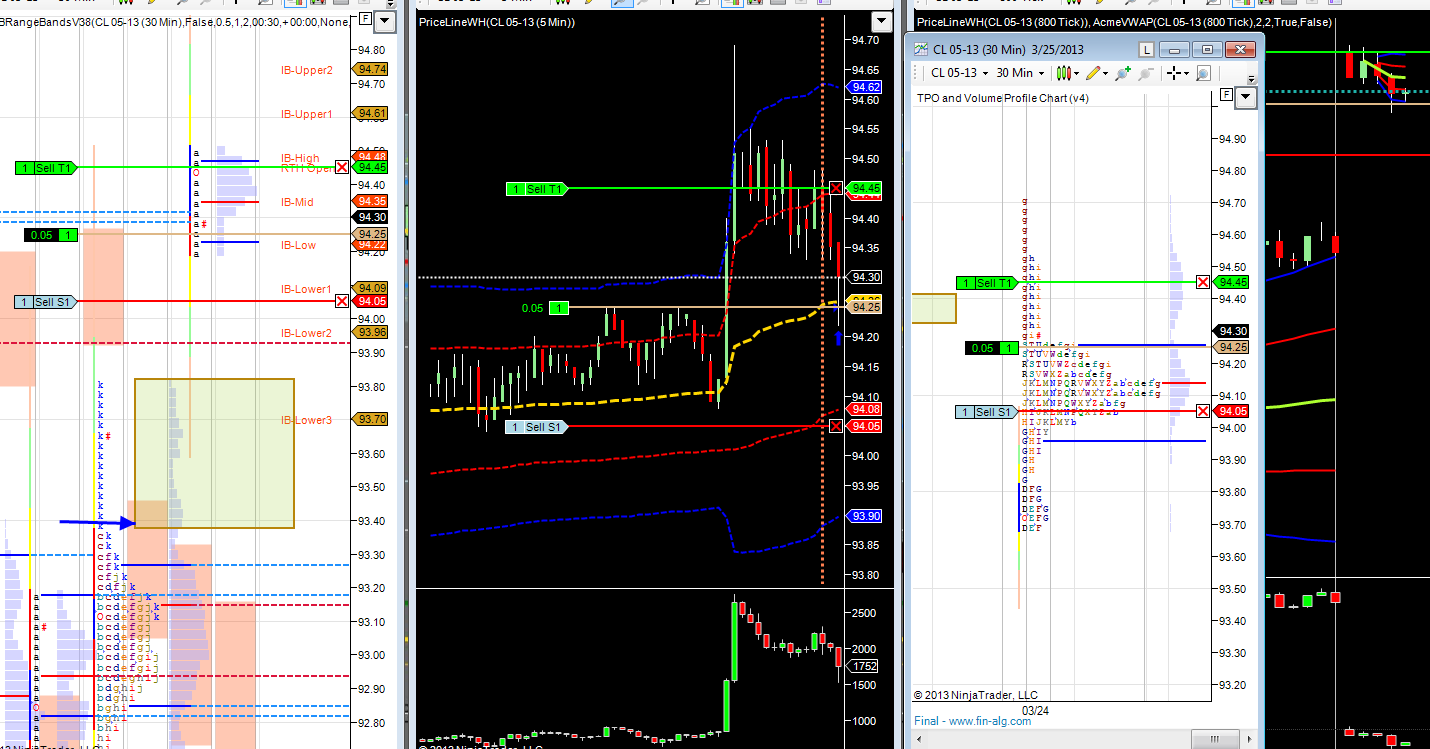Image resolution: width=1430 pixels, height=749 pixels.
Task: Maximize the CL 05-13 (30 Min) window
Action: (1206, 49)
